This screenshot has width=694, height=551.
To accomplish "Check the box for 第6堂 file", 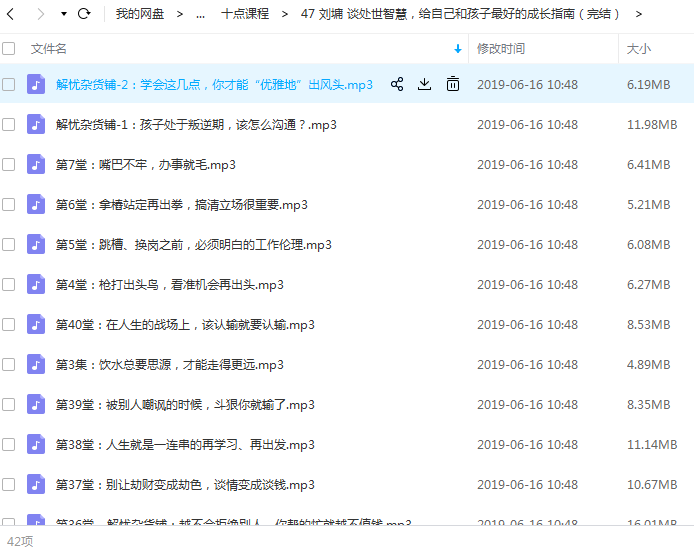I will pyautogui.click(x=9, y=205).
